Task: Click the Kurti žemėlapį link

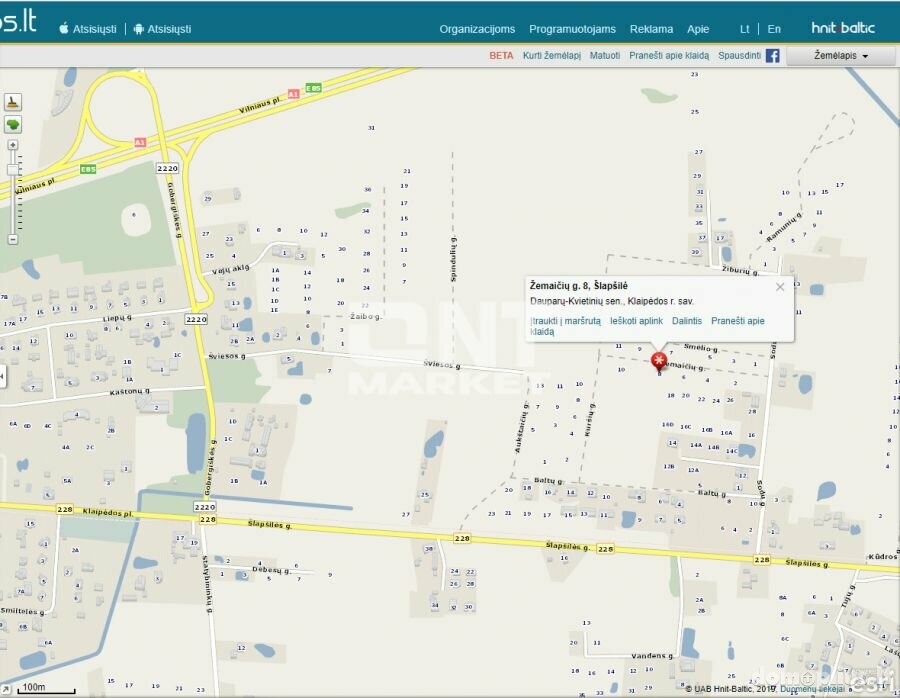Action: point(552,56)
